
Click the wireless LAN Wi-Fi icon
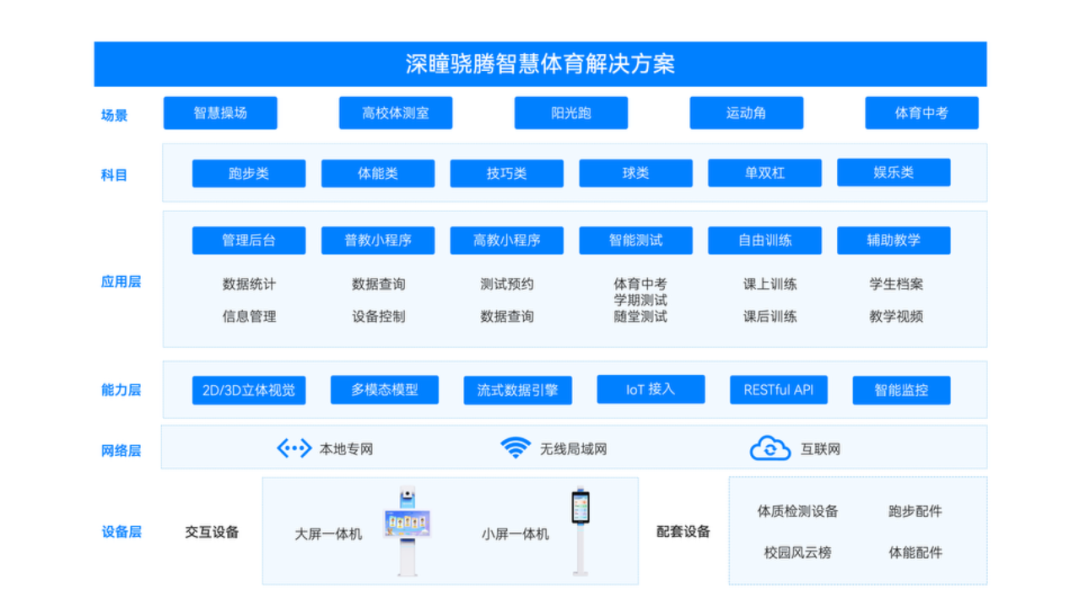(x=515, y=448)
